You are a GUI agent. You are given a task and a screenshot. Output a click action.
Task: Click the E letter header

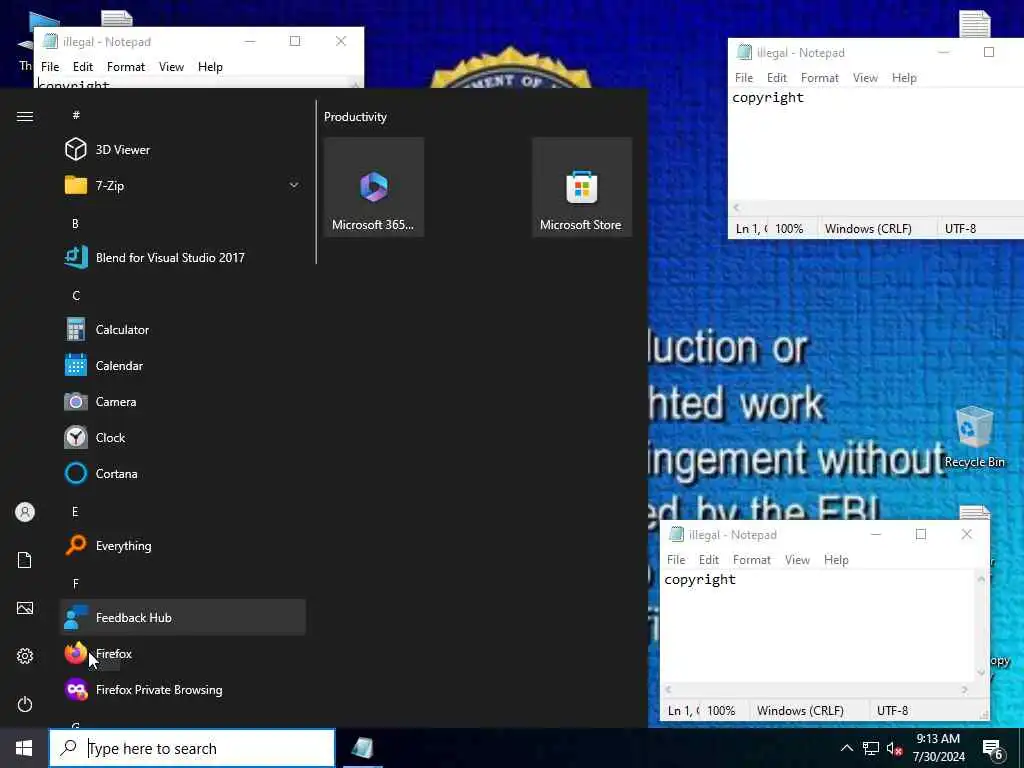75,511
